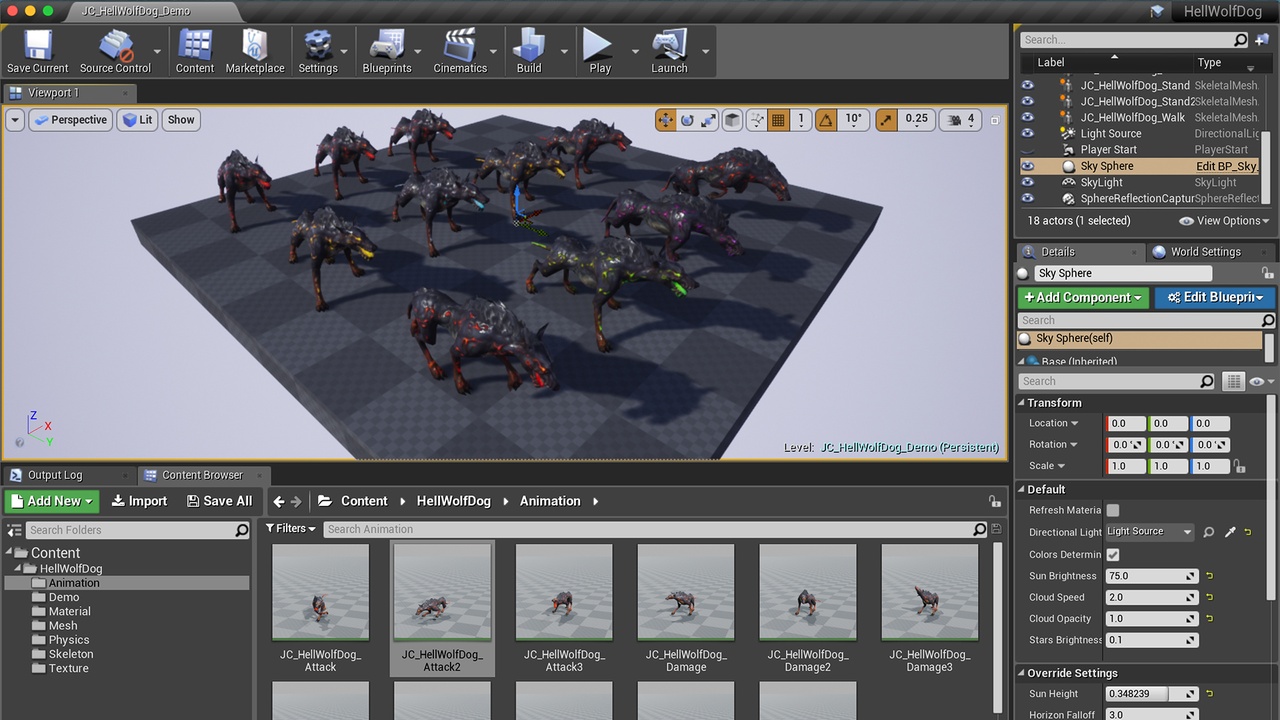The width and height of the screenshot is (1280, 720).
Task: Maximize or restore the viewport
Action: (x=994, y=120)
